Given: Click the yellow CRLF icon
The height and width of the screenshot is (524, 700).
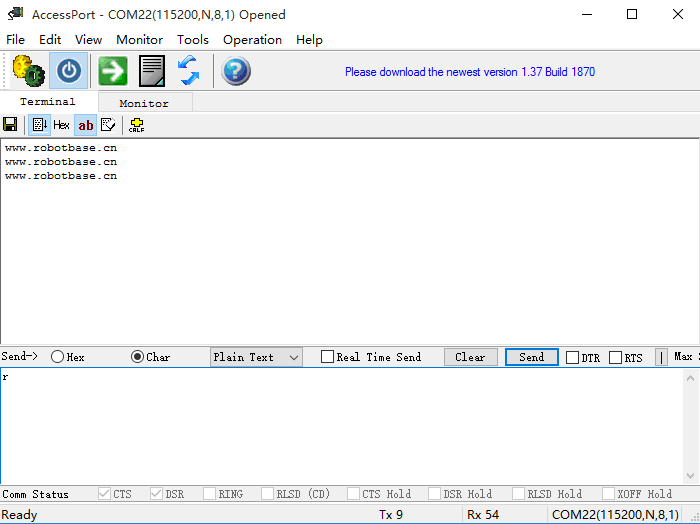Looking at the screenshot, I should click(x=136, y=125).
